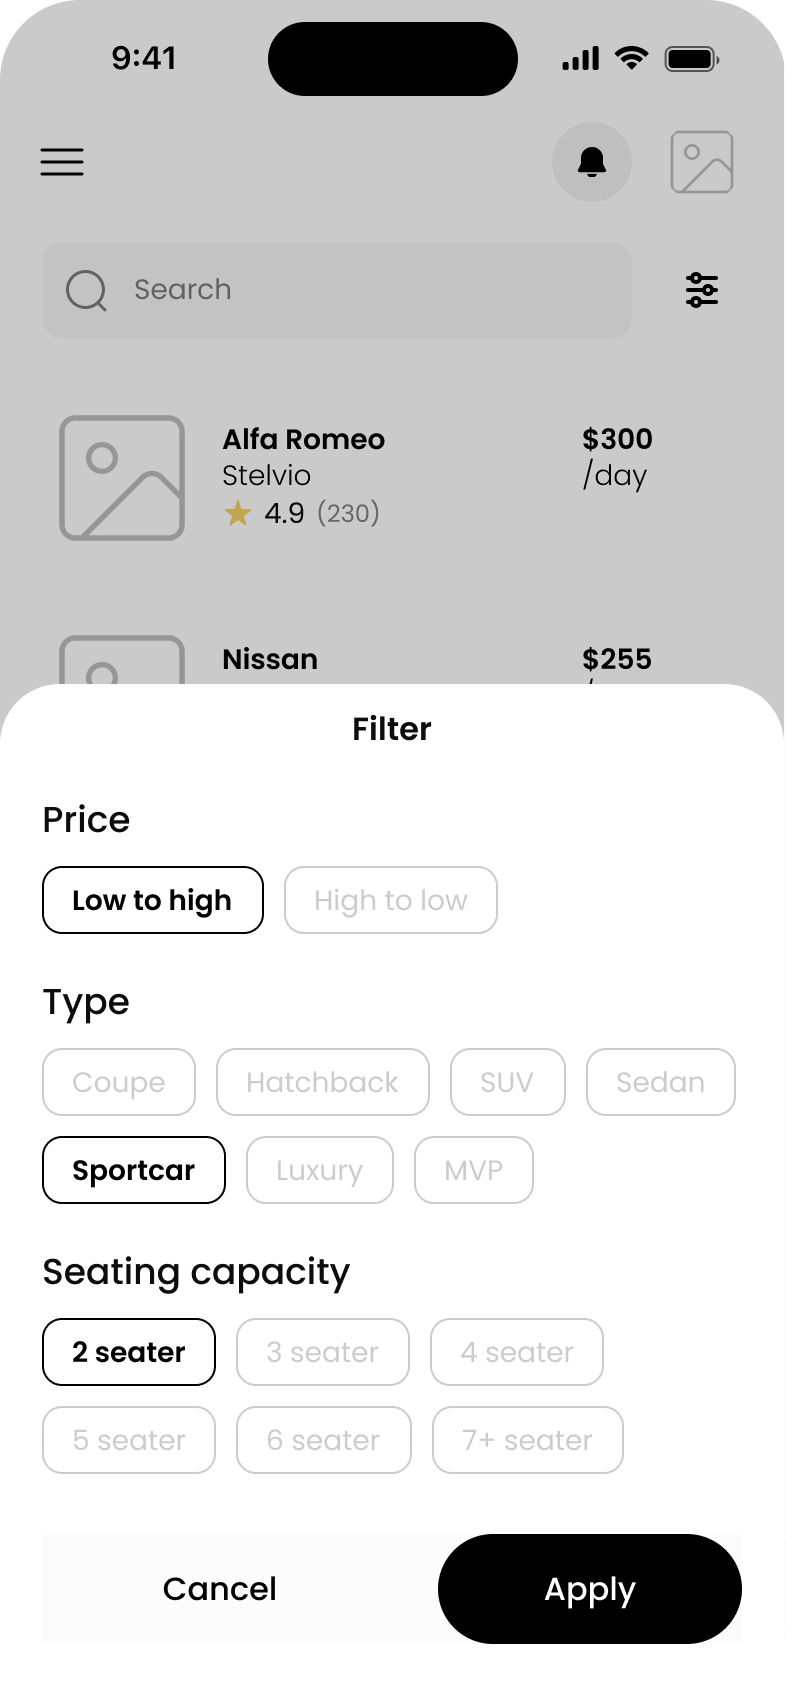Tap the Alfa Romeo car thumbnail
The image size is (786, 1704).
pyautogui.click(x=122, y=478)
